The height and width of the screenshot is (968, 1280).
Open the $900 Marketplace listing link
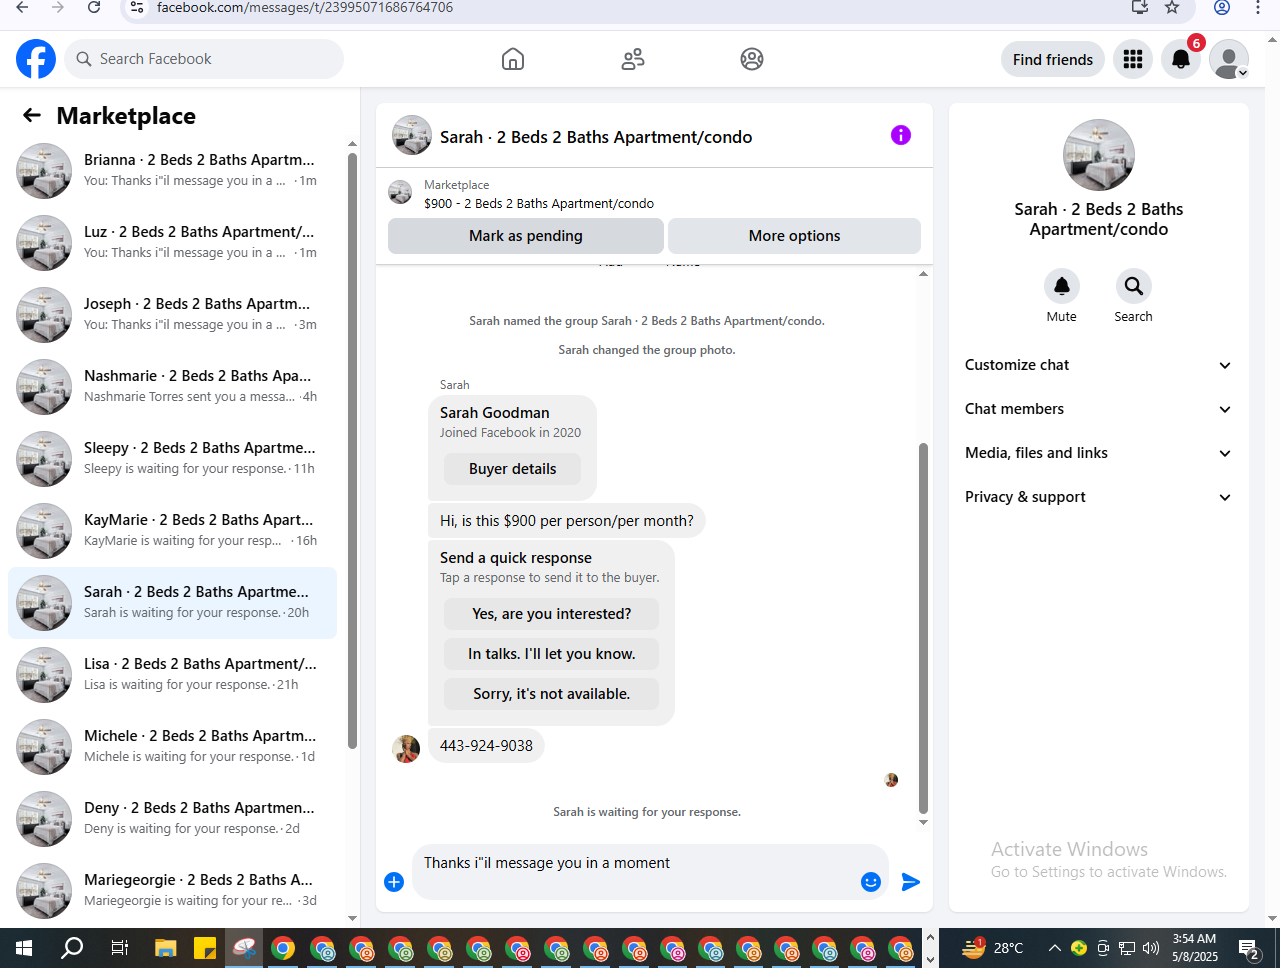(x=539, y=203)
